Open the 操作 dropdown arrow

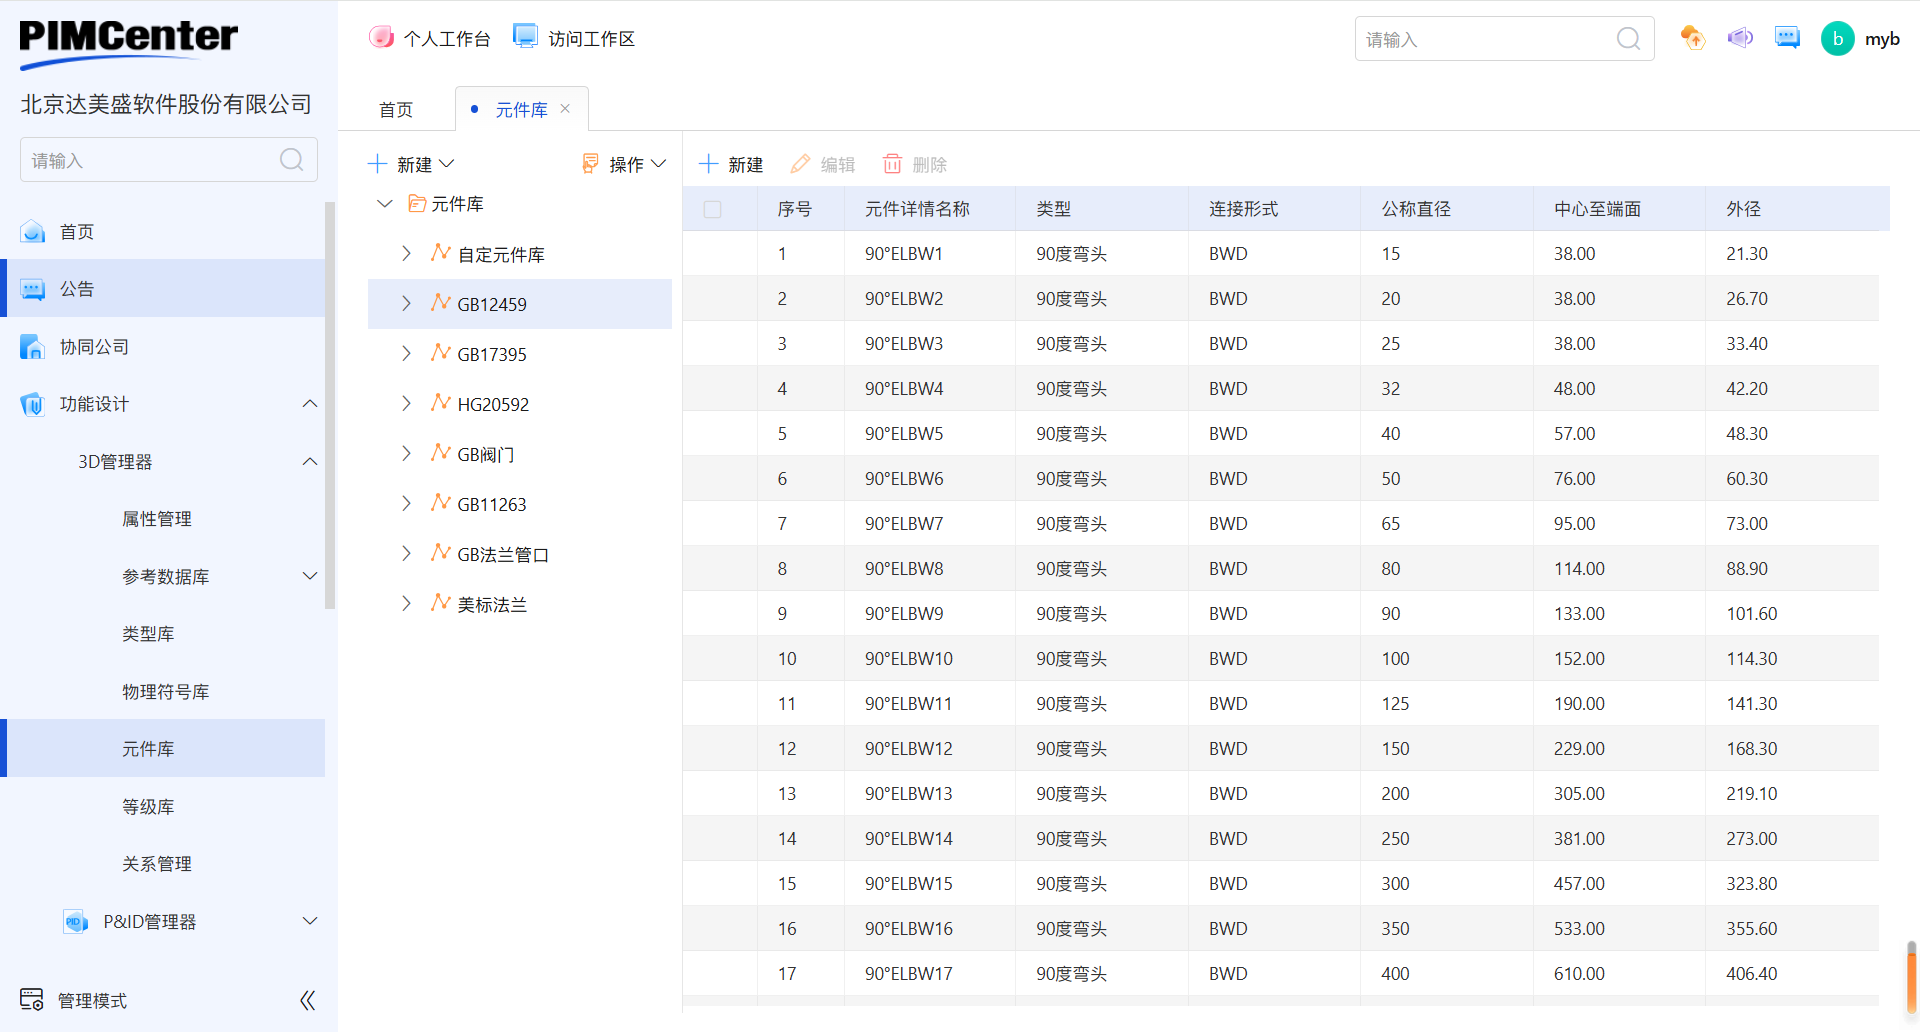[658, 164]
